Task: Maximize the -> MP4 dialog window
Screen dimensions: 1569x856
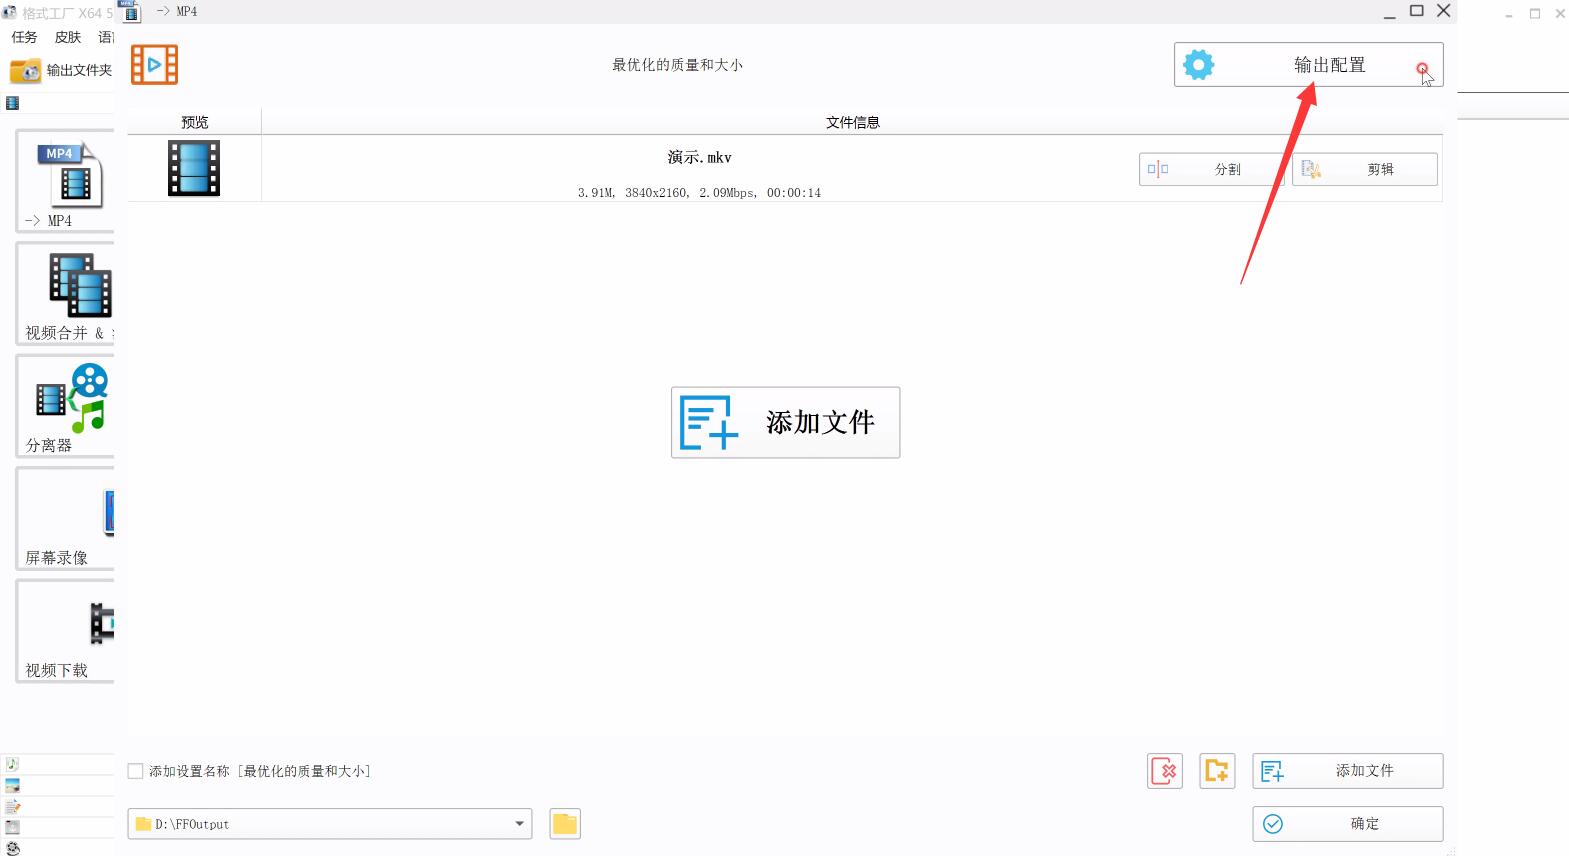Action: (x=1417, y=11)
